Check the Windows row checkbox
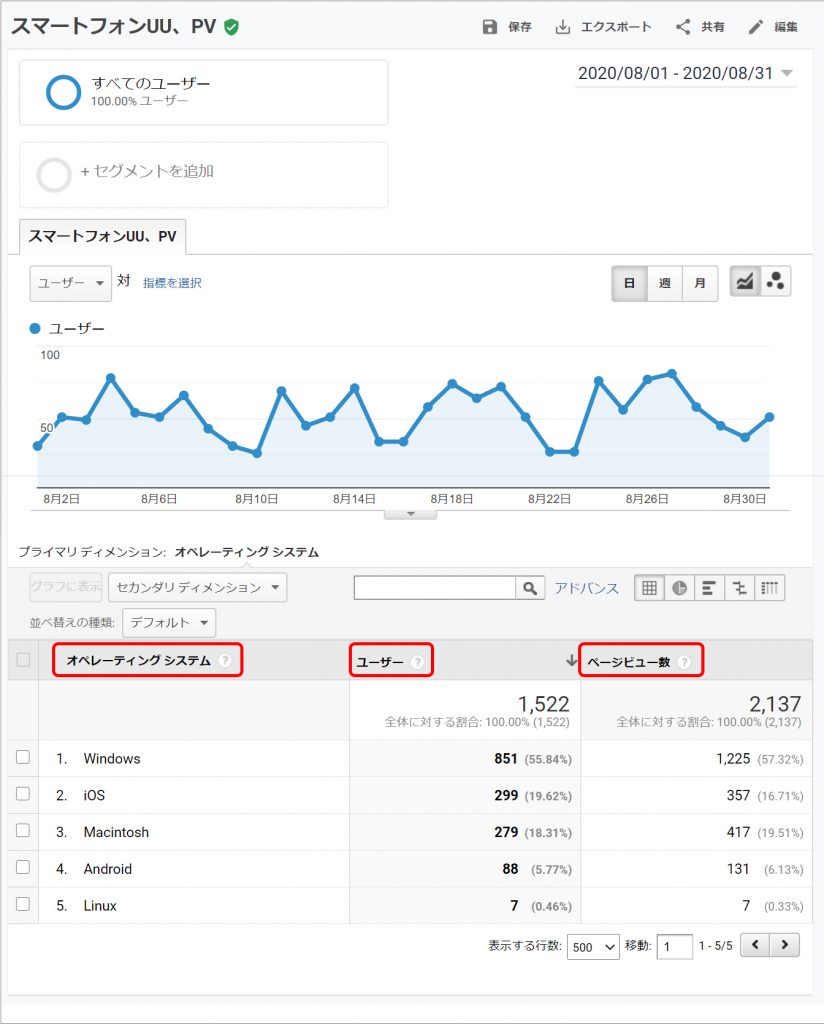The width and height of the screenshot is (824, 1024). [x=23, y=758]
